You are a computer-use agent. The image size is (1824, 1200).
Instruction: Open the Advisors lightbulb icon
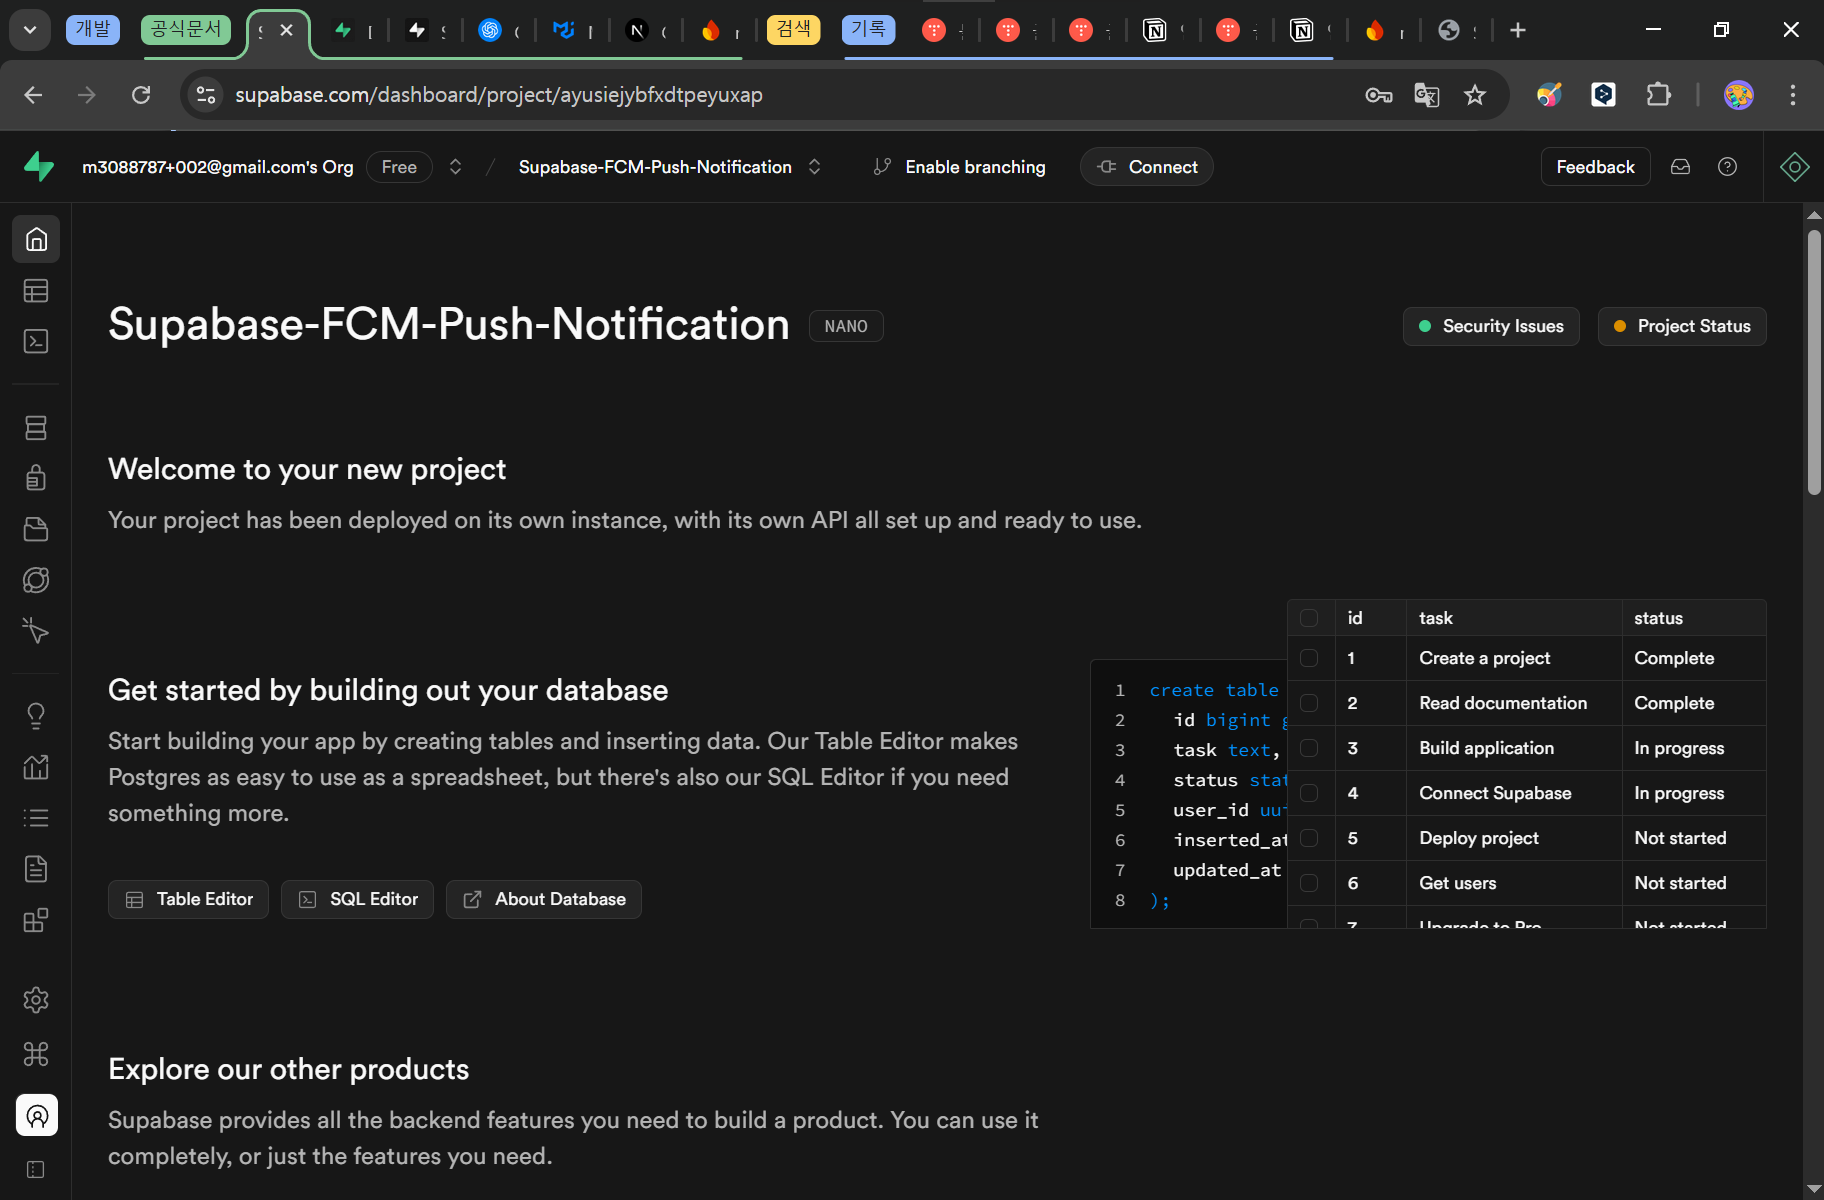coord(36,716)
